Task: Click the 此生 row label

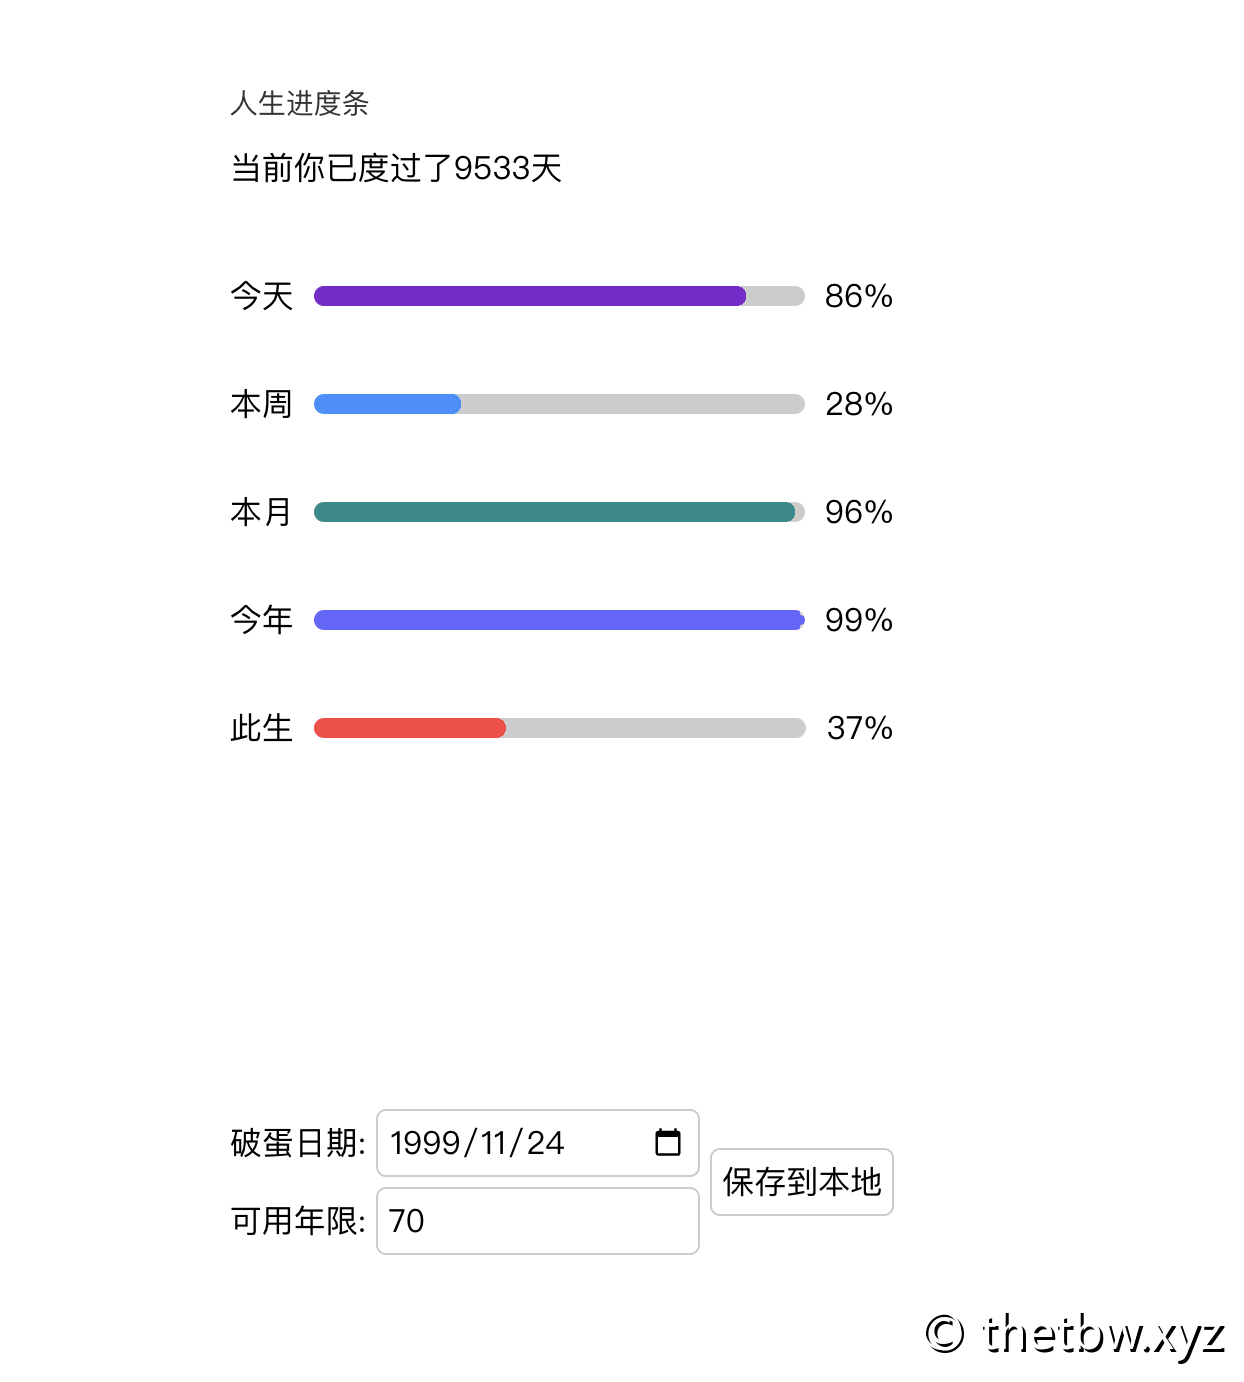Action: 261,728
